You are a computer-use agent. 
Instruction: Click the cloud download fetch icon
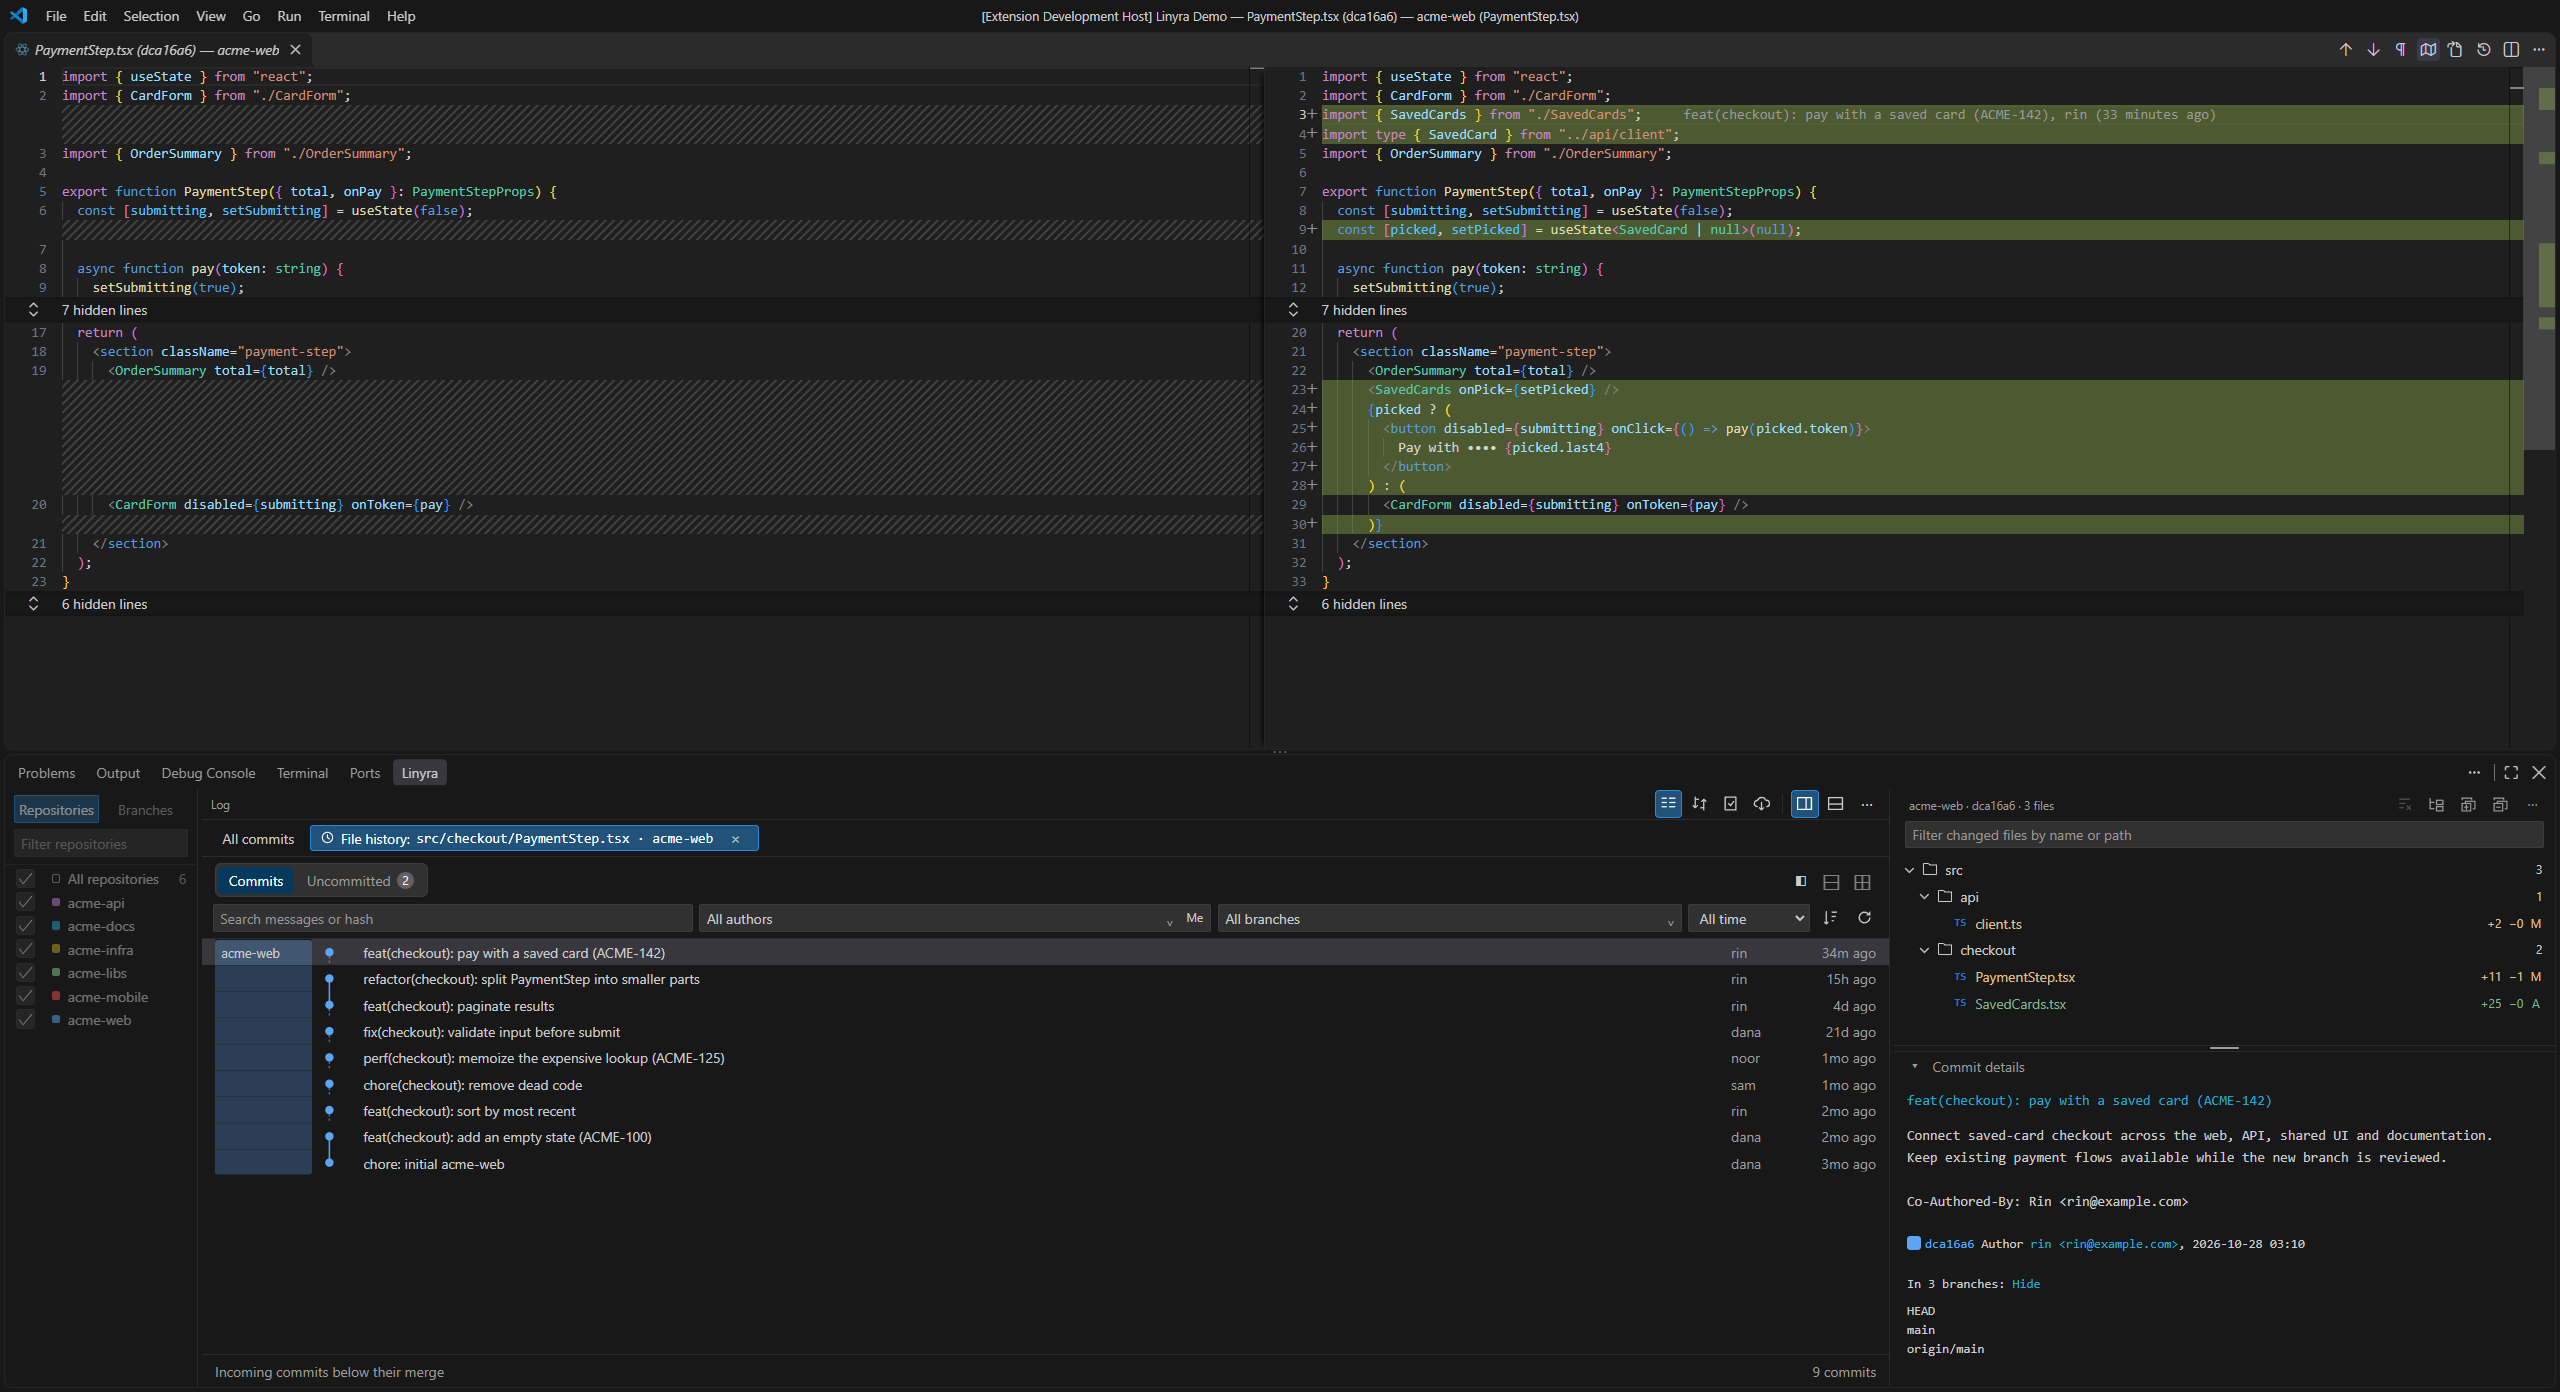[1762, 804]
